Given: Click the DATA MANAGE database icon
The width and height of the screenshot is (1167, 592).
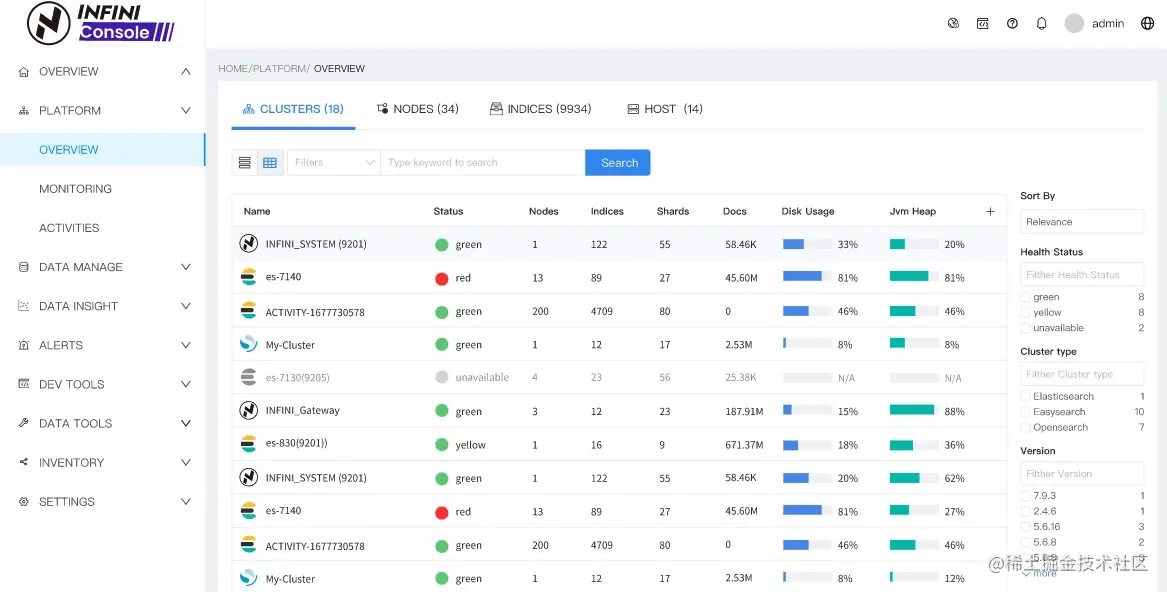Looking at the screenshot, I should coord(24,267).
